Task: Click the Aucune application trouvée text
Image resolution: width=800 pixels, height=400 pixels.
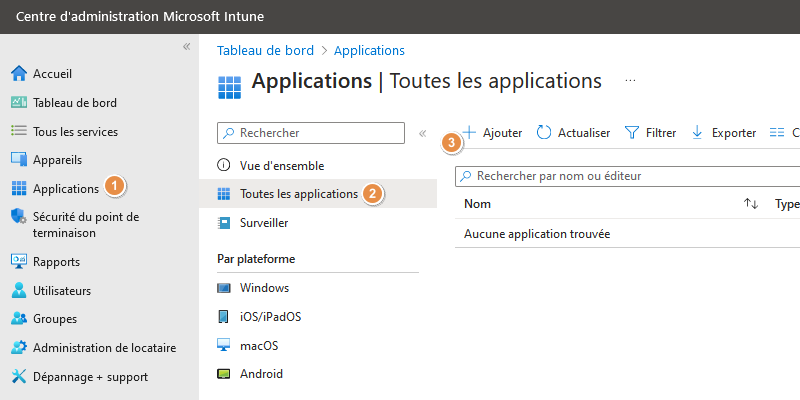Action: click(x=537, y=234)
